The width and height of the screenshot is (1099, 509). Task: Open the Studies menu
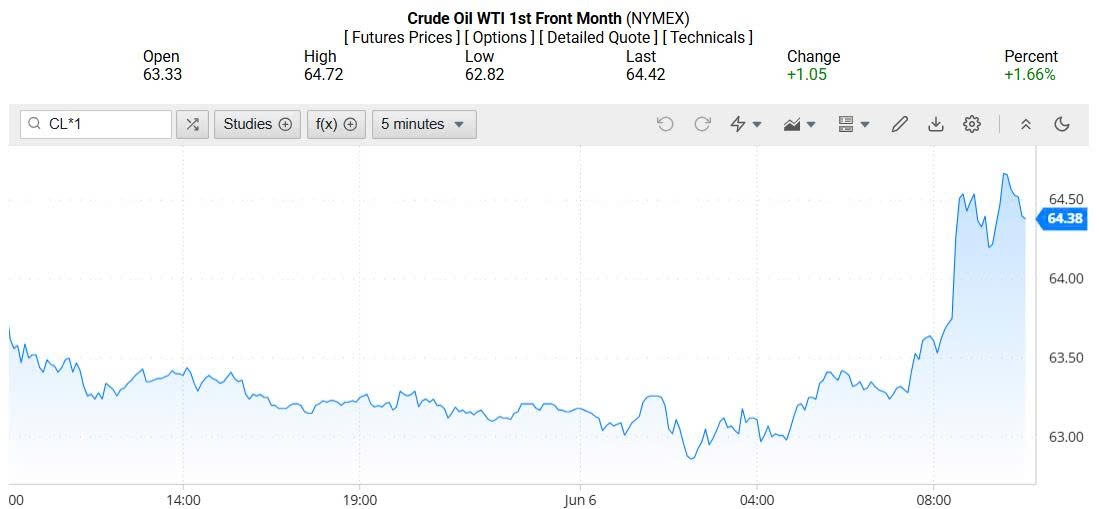click(257, 124)
